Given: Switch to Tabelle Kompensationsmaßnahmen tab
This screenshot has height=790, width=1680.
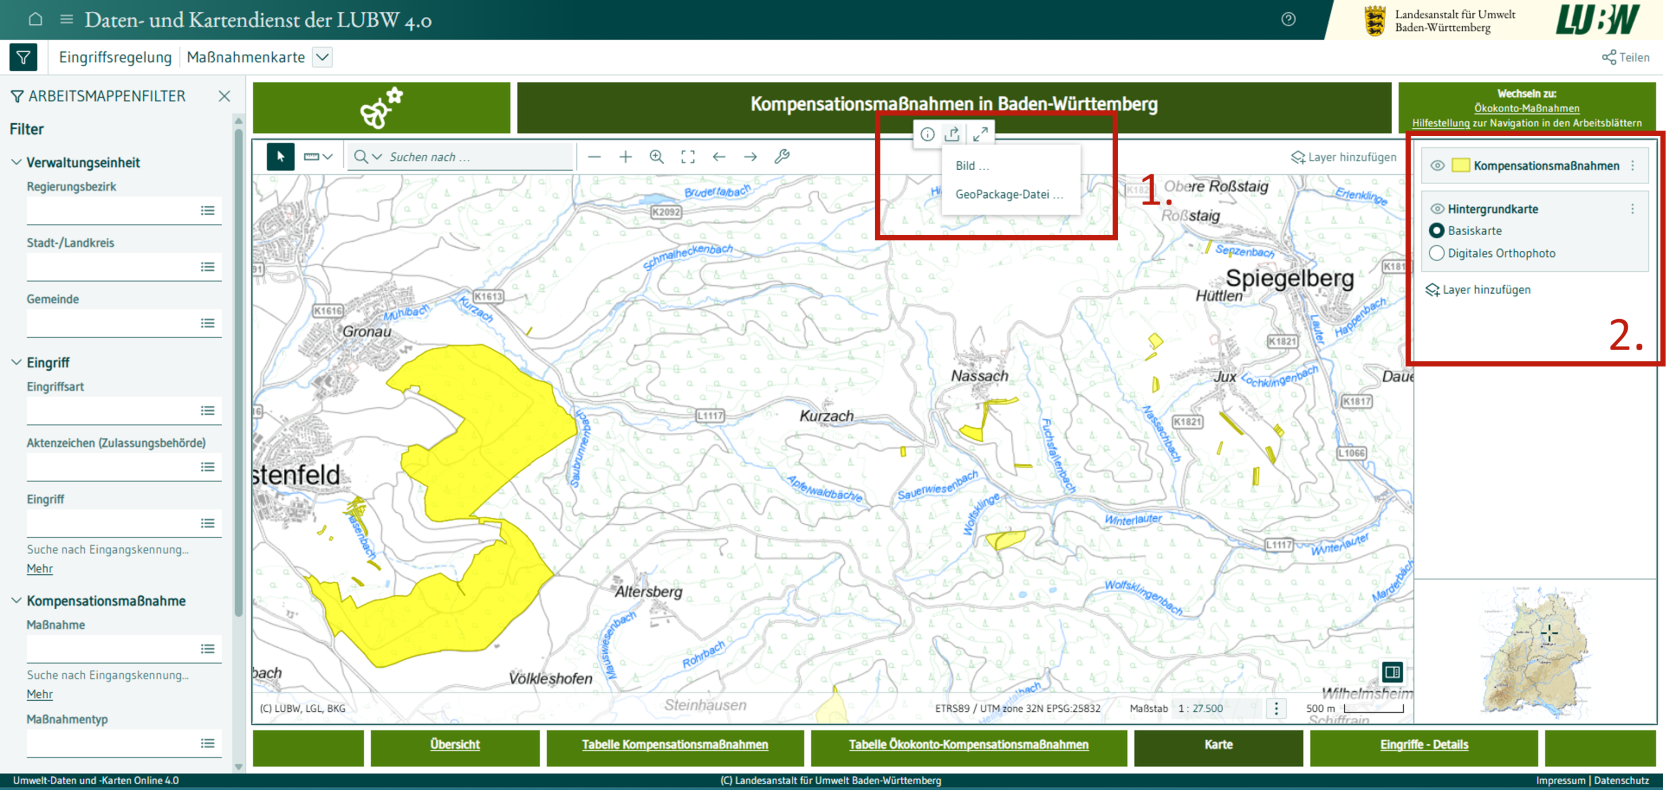Looking at the screenshot, I should (x=675, y=745).
